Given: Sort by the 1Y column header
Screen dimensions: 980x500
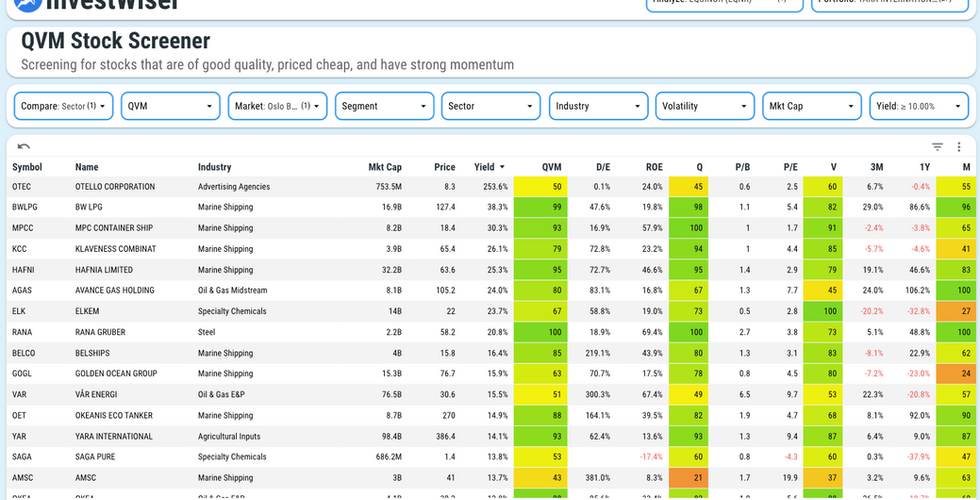Looking at the screenshot, I should tap(924, 167).
